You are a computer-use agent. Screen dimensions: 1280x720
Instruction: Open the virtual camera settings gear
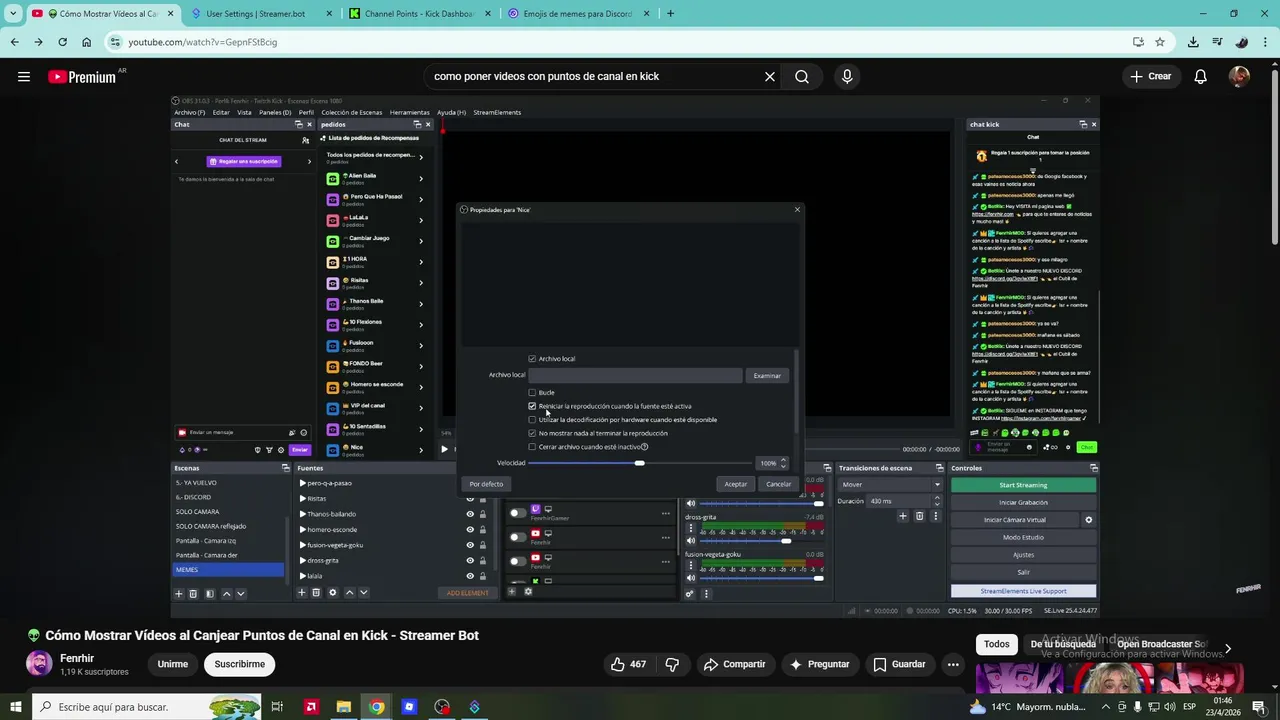coord(1089,520)
